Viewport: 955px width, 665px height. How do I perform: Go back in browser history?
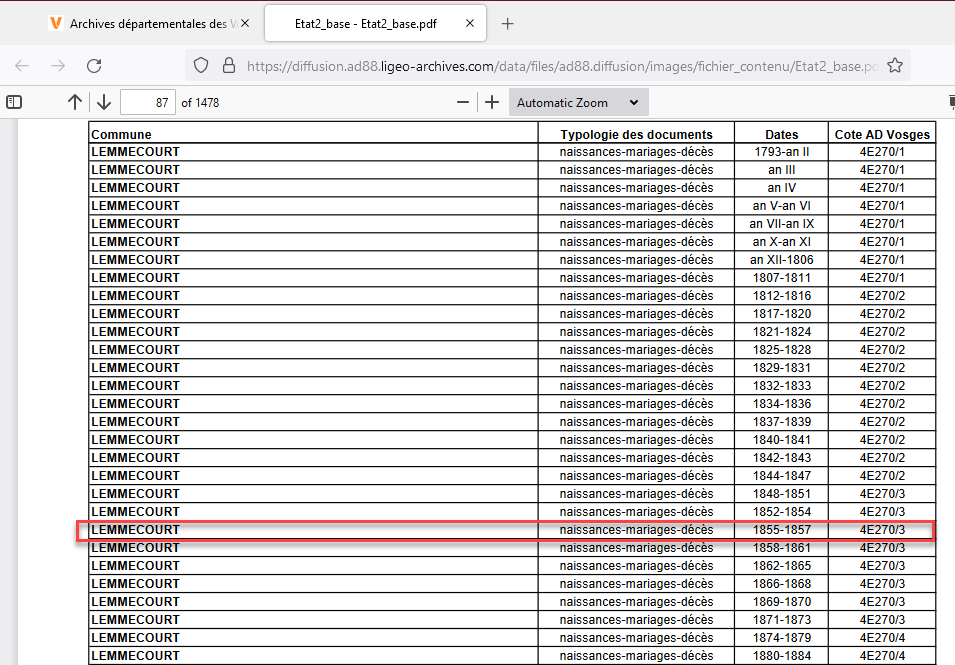pos(22,66)
